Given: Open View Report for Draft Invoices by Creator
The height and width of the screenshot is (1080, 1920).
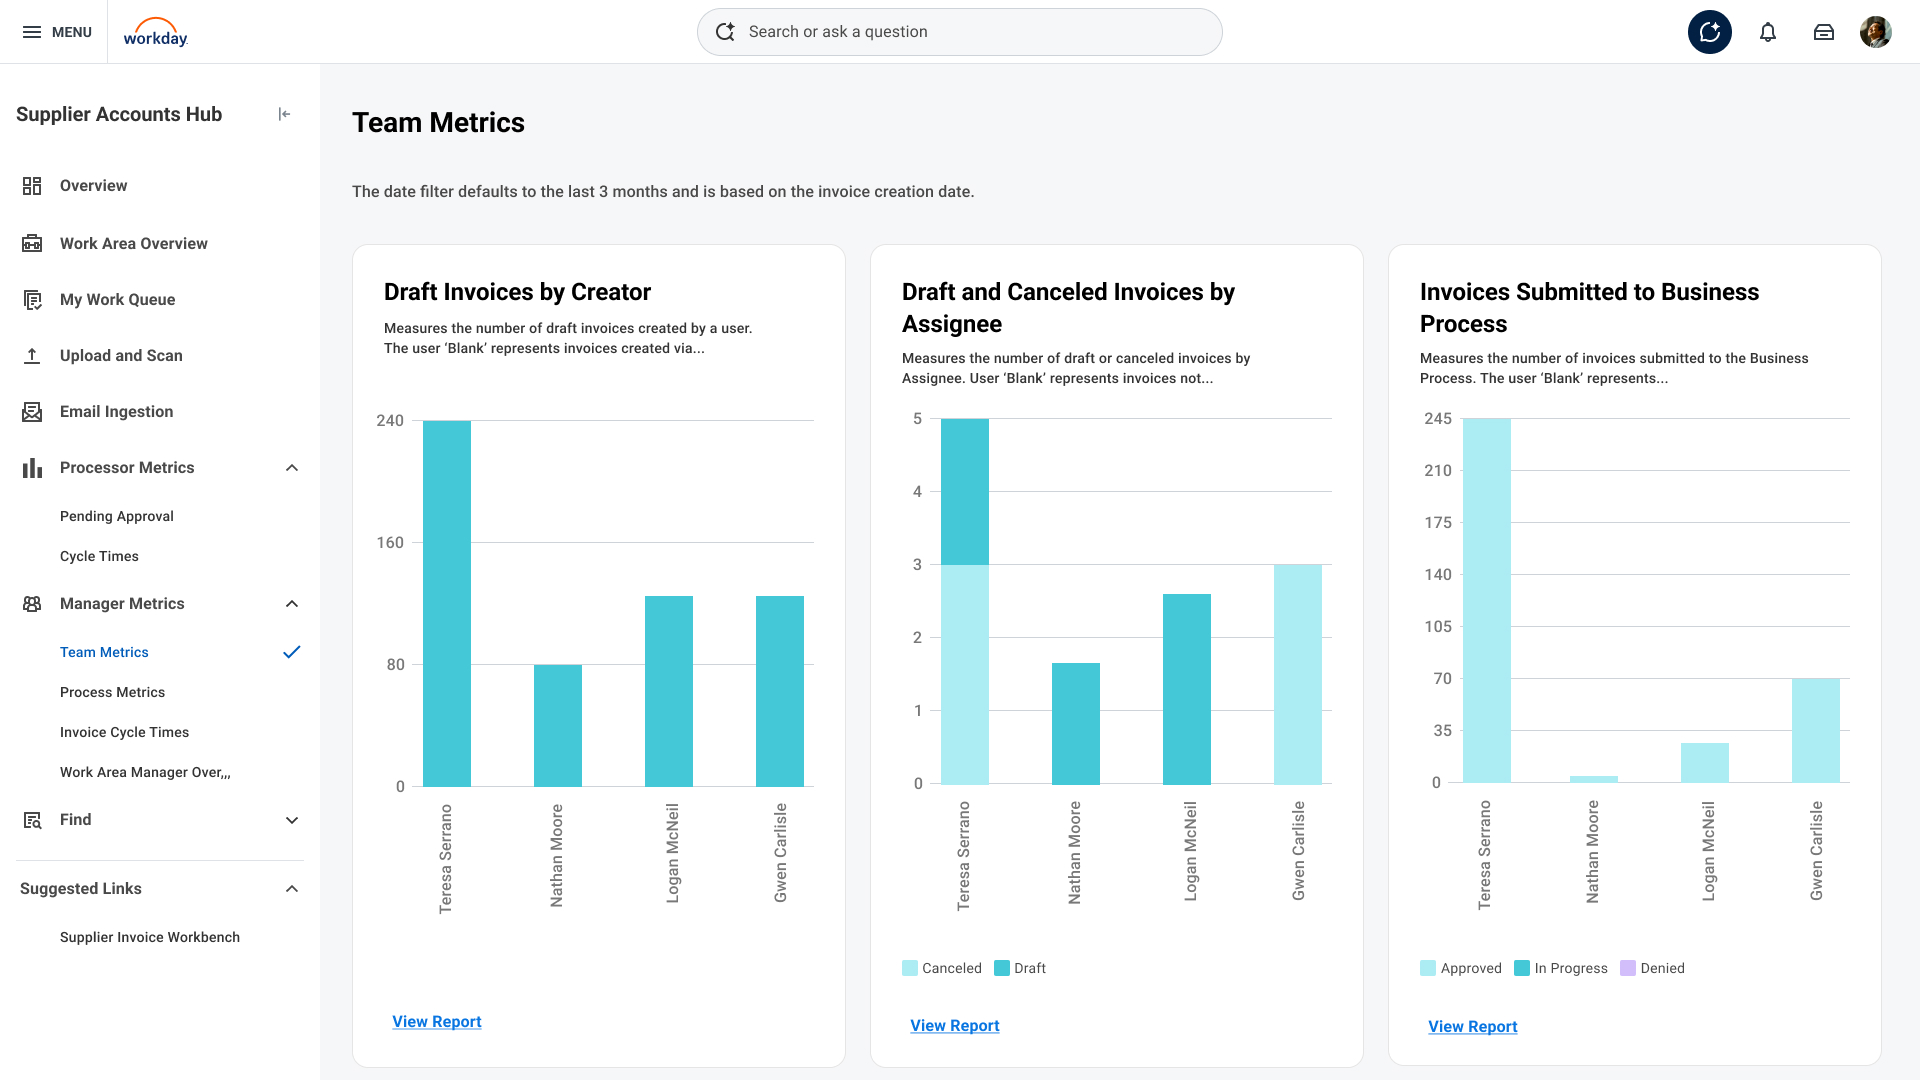Looking at the screenshot, I should pyautogui.click(x=437, y=1021).
